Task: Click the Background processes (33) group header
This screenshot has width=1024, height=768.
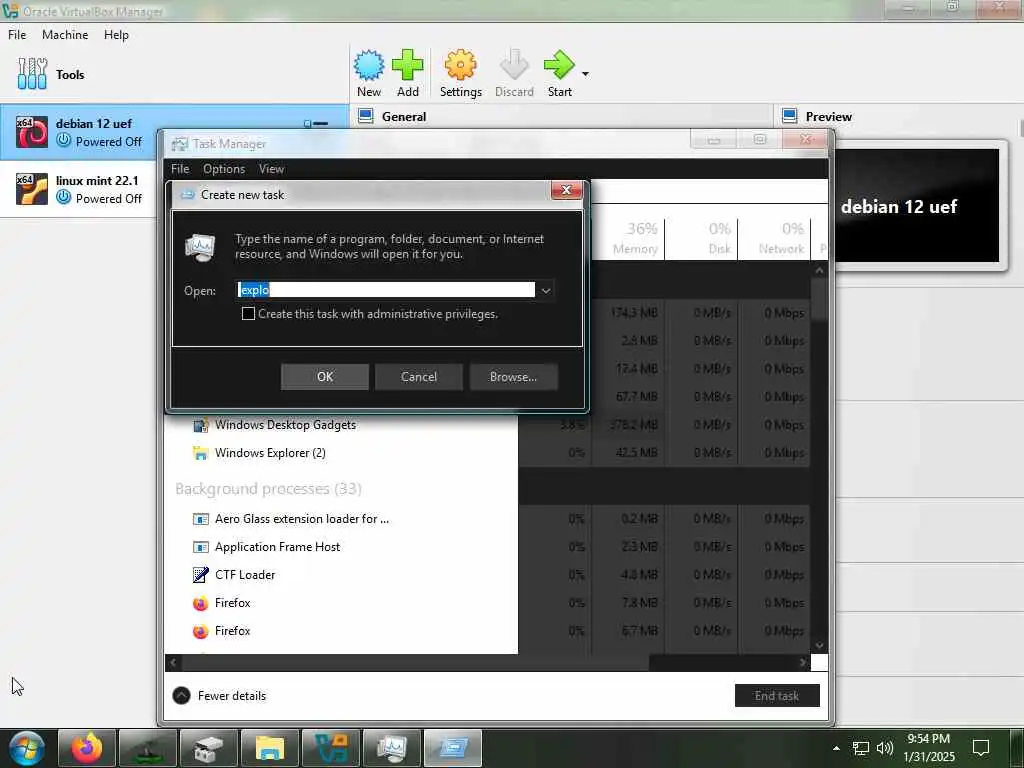Action: 268,489
